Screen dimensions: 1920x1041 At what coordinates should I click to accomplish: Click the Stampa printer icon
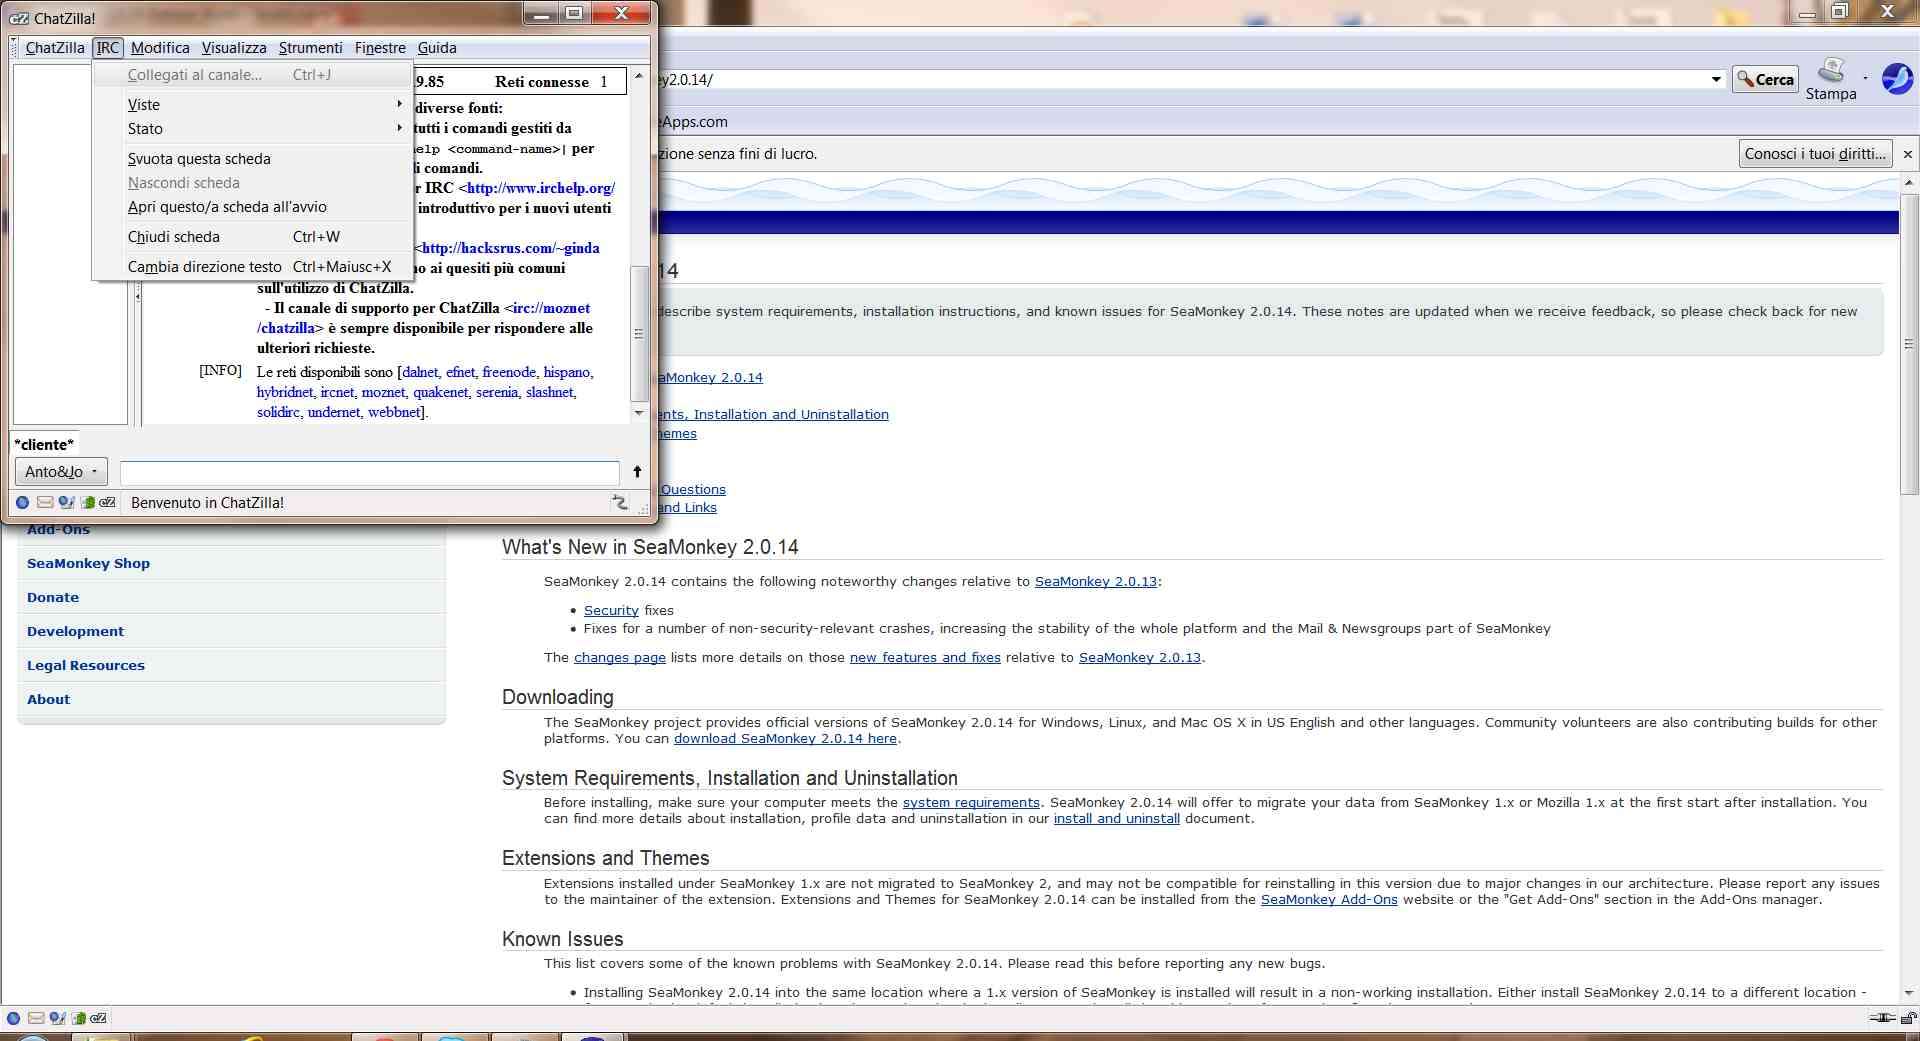click(x=1830, y=72)
